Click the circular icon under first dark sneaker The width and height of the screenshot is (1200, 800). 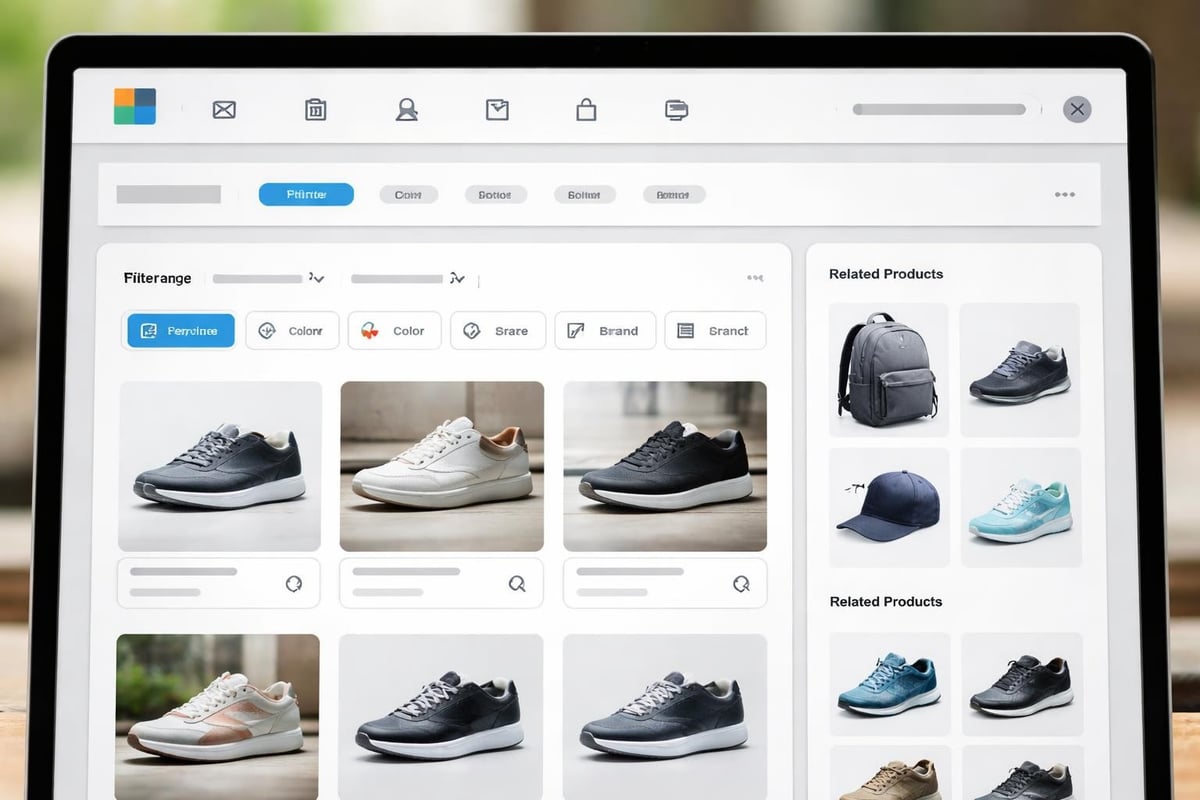coord(294,584)
